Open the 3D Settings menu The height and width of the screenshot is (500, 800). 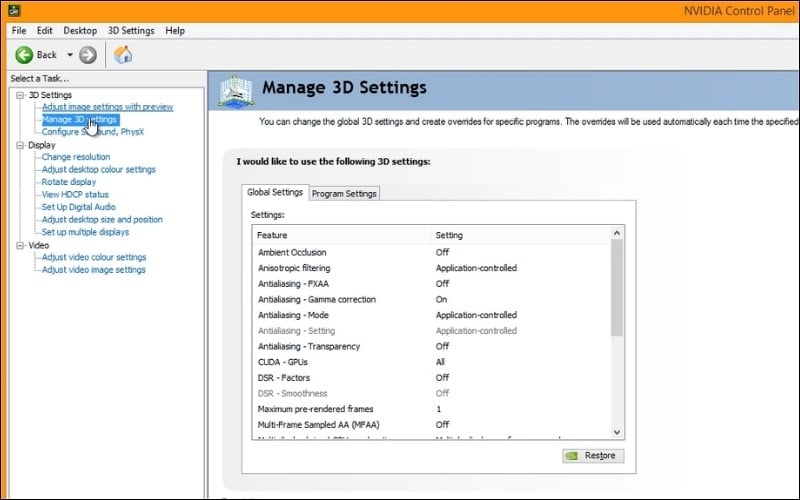coord(131,31)
